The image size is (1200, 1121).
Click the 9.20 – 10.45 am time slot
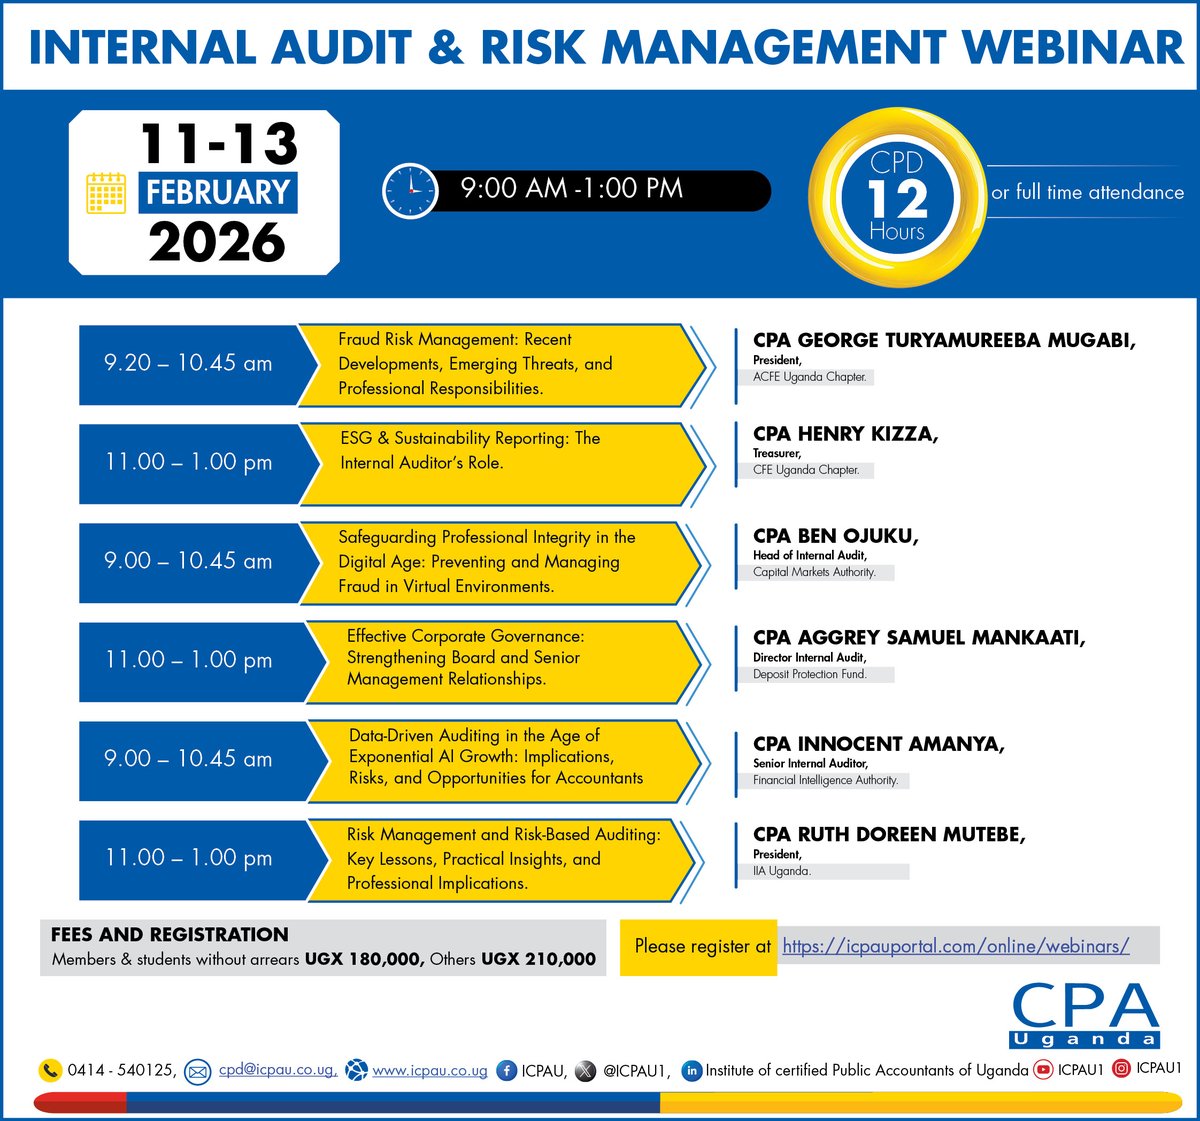pos(188,363)
